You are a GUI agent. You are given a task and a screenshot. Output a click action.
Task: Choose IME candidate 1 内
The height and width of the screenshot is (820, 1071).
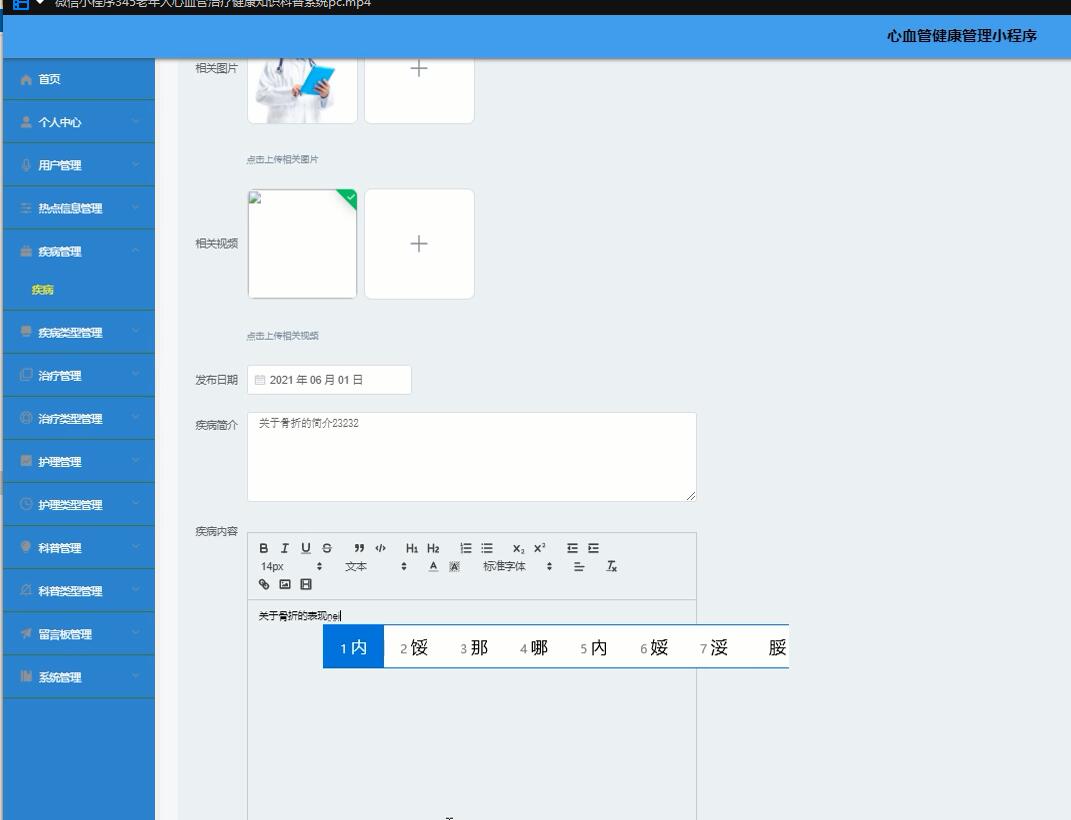[353, 647]
